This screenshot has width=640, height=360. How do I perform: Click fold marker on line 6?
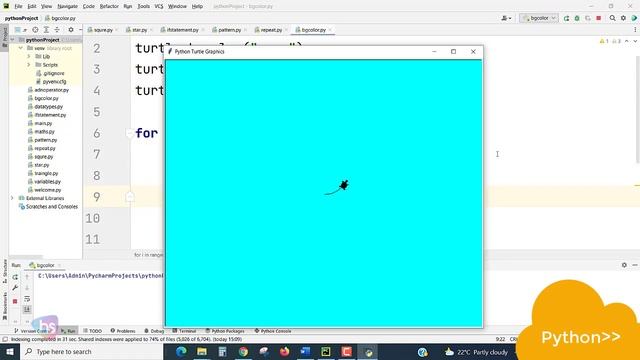pyautogui.click(x=129, y=133)
